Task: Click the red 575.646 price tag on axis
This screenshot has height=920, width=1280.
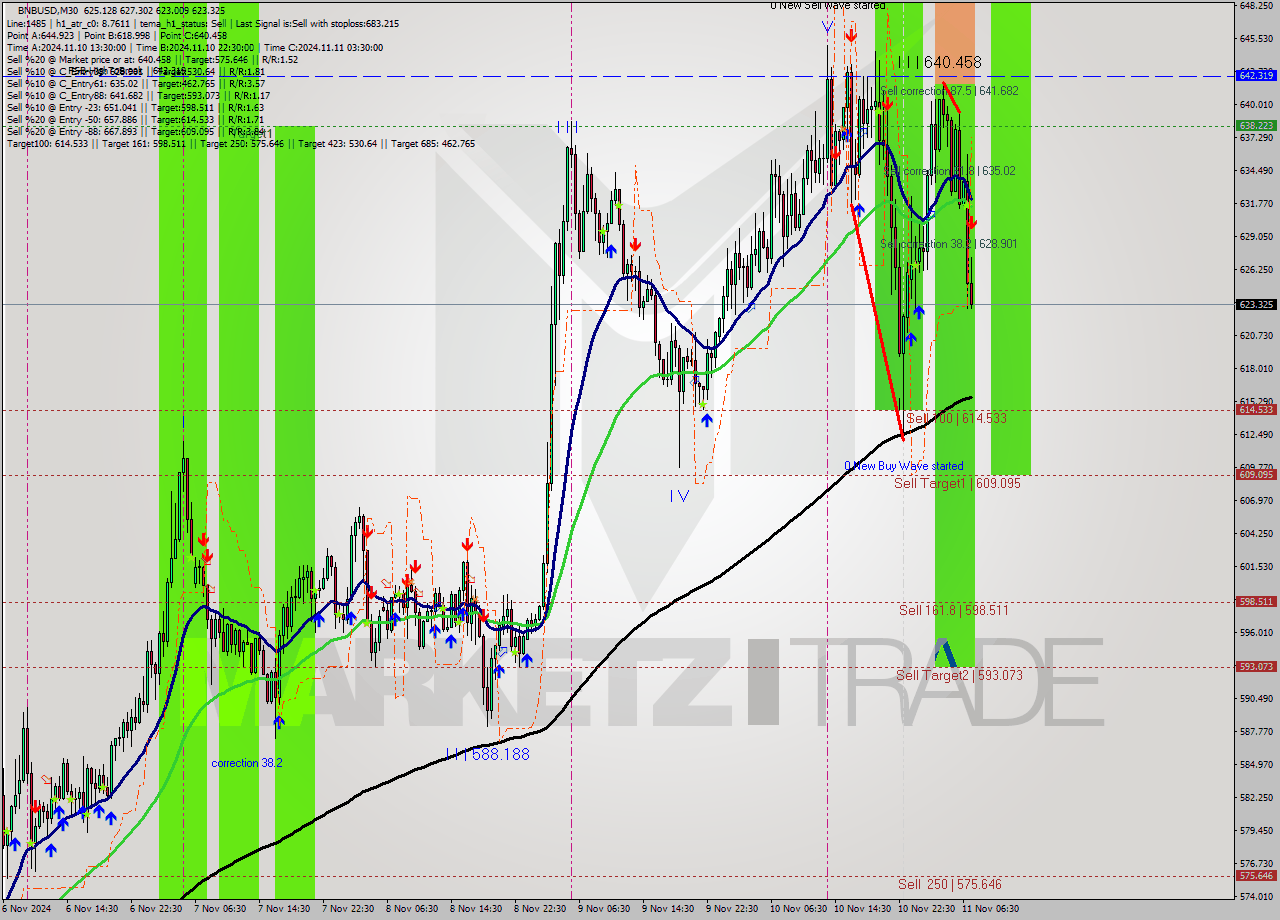Action: tap(1256, 875)
